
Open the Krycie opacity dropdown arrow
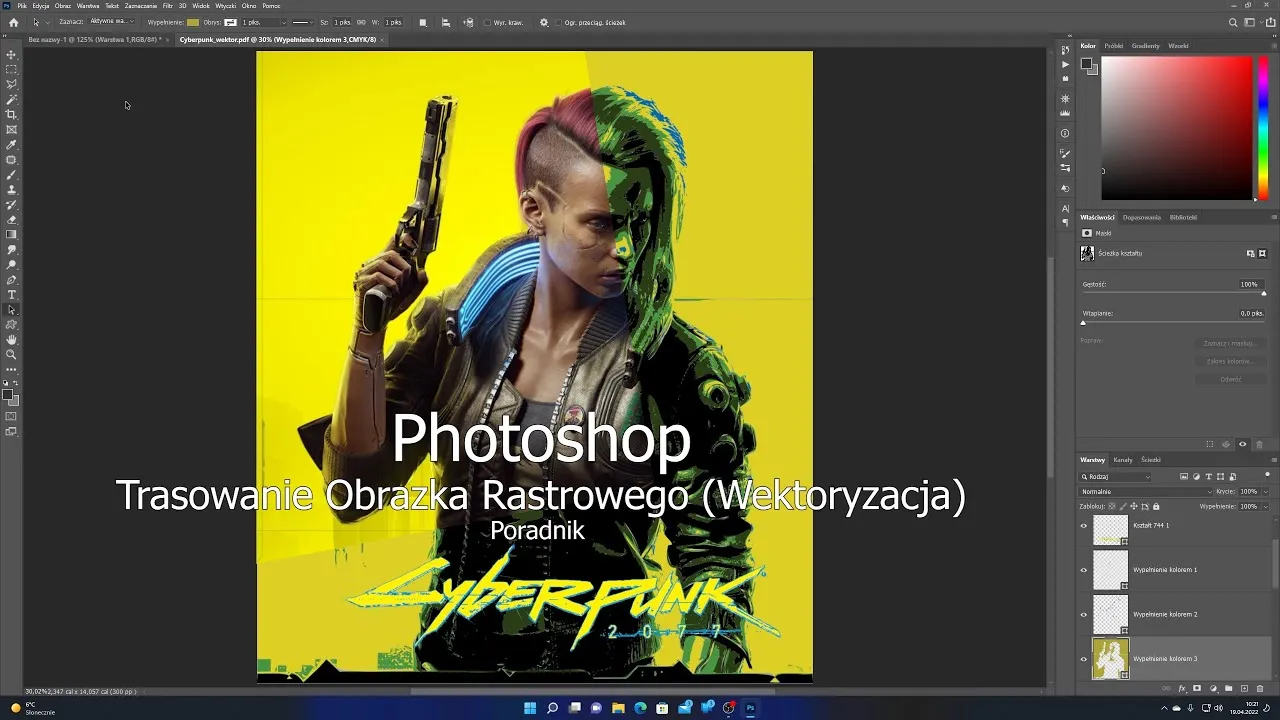click(1265, 492)
